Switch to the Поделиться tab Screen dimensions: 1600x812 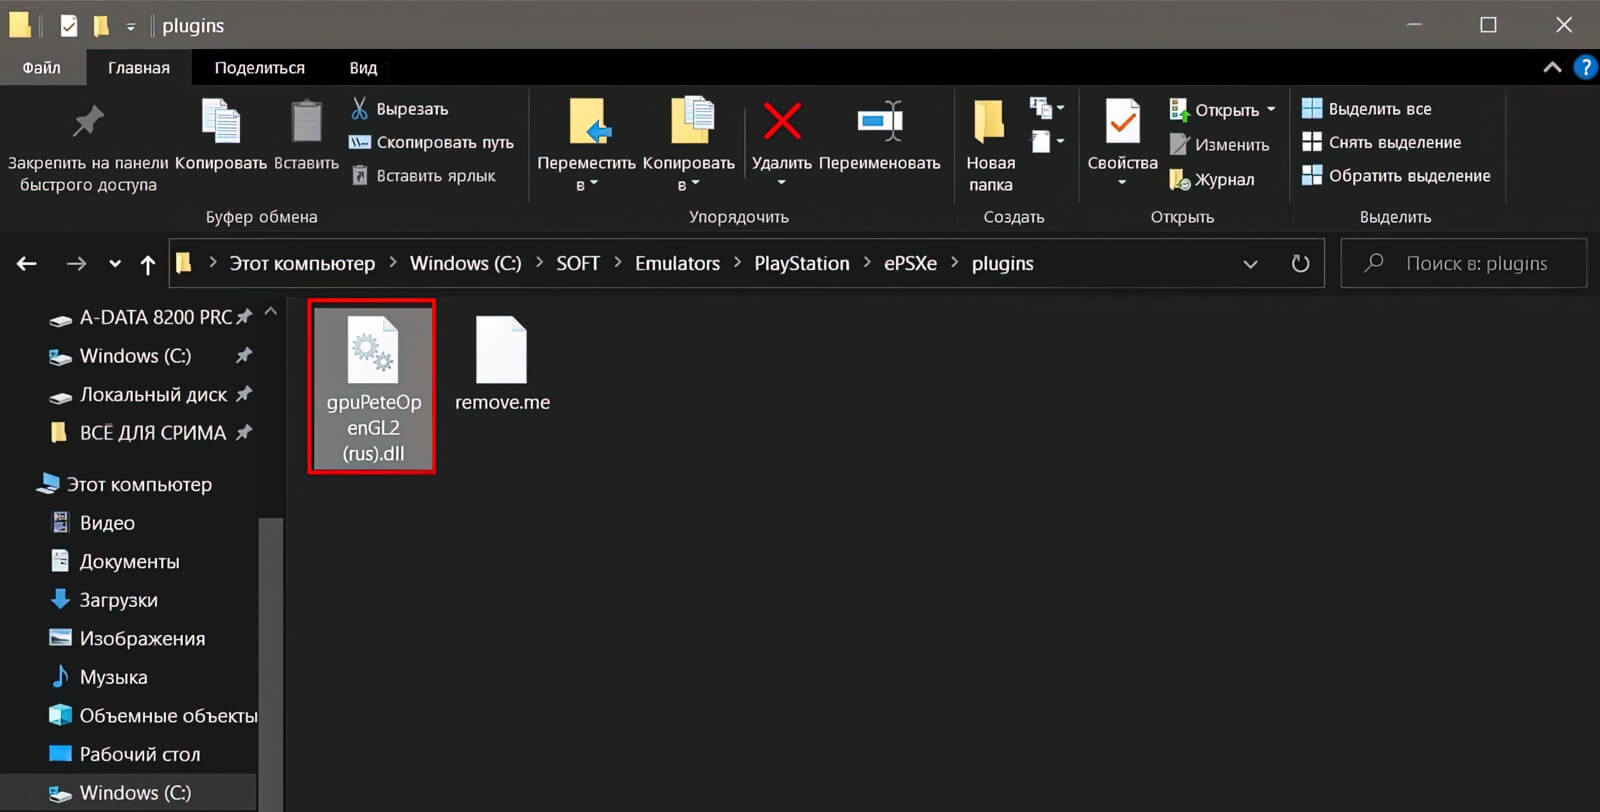pos(260,68)
